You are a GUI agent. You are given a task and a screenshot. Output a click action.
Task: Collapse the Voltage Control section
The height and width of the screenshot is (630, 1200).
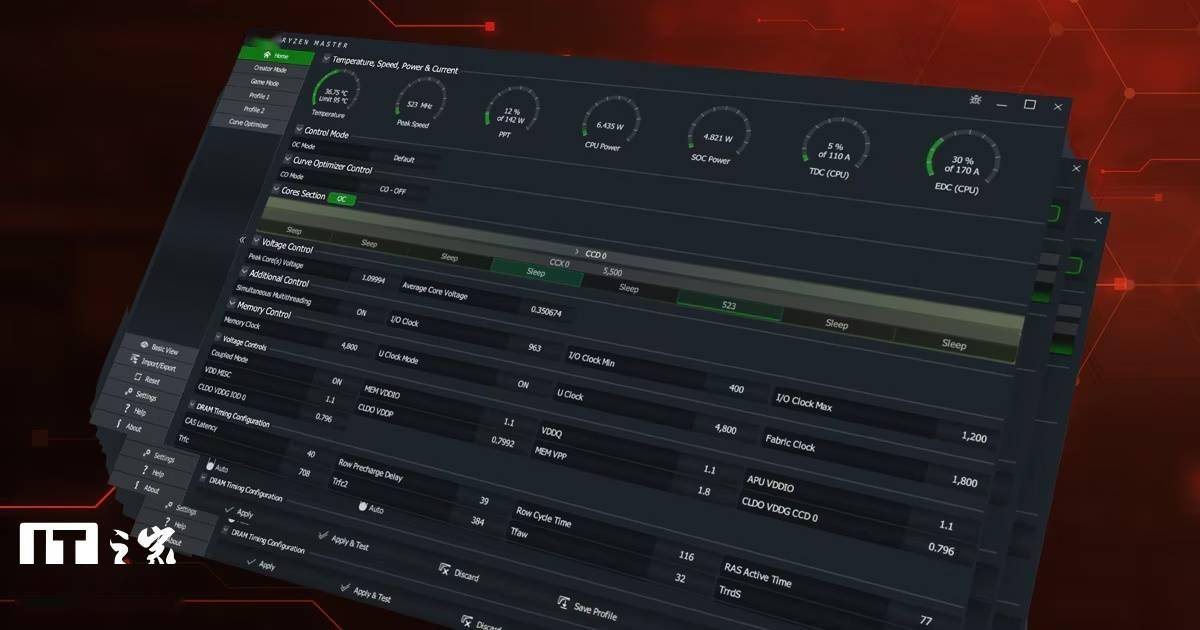point(256,241)
